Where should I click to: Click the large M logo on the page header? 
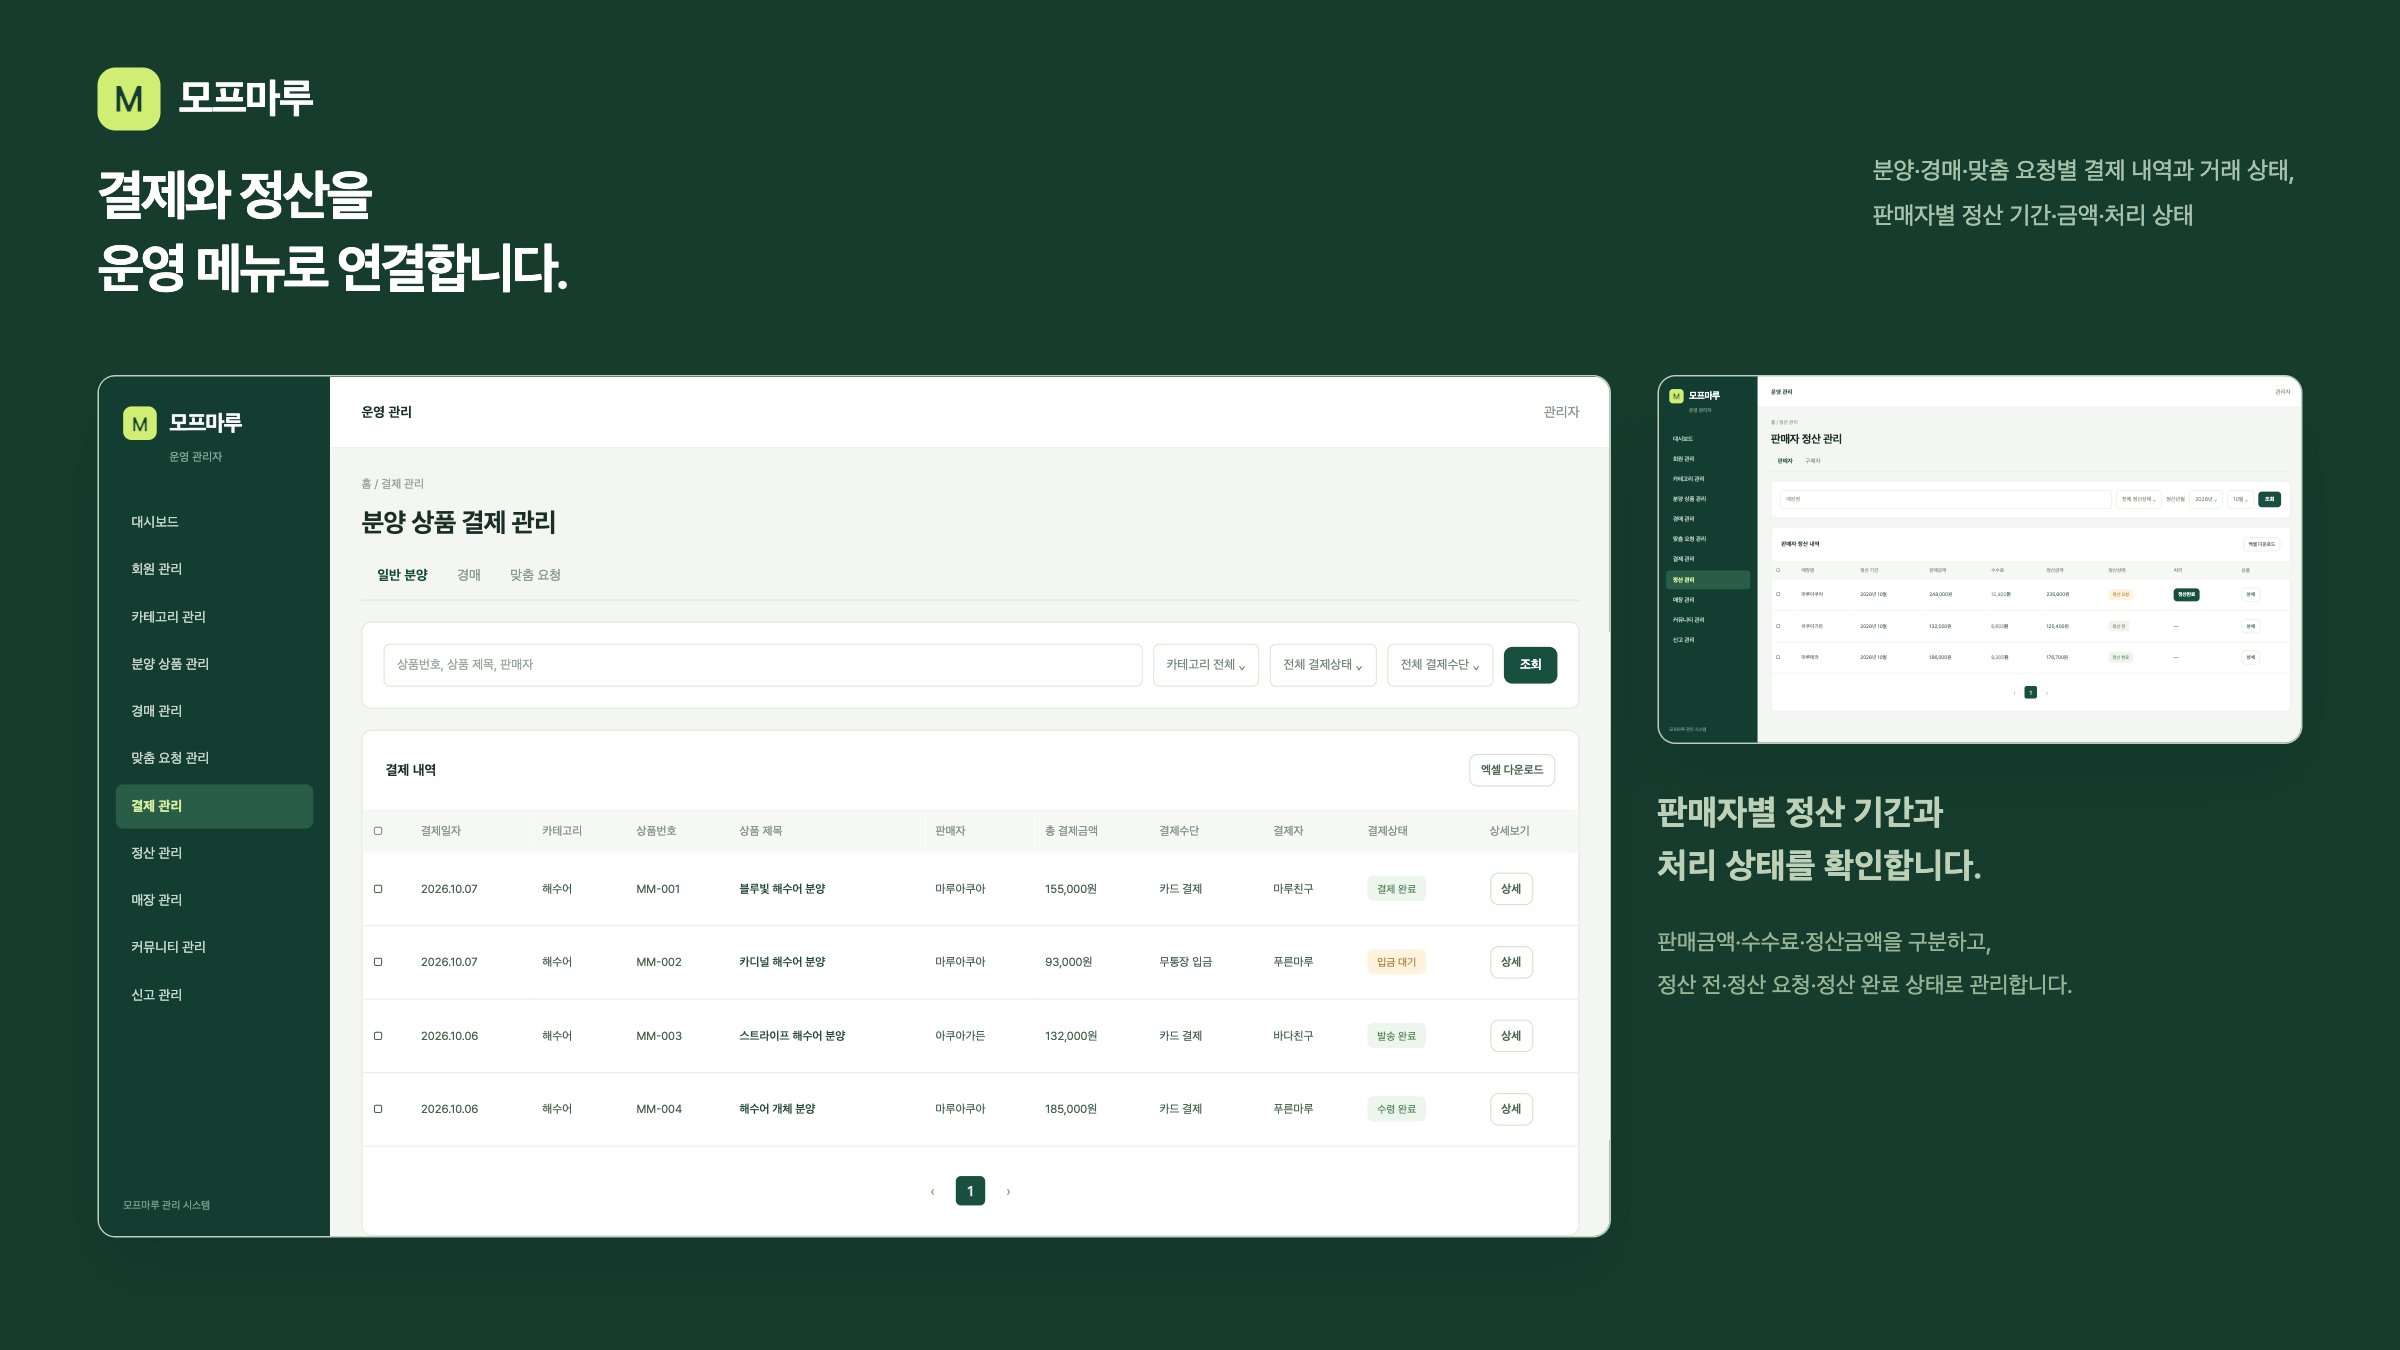(x=129, y=99)
